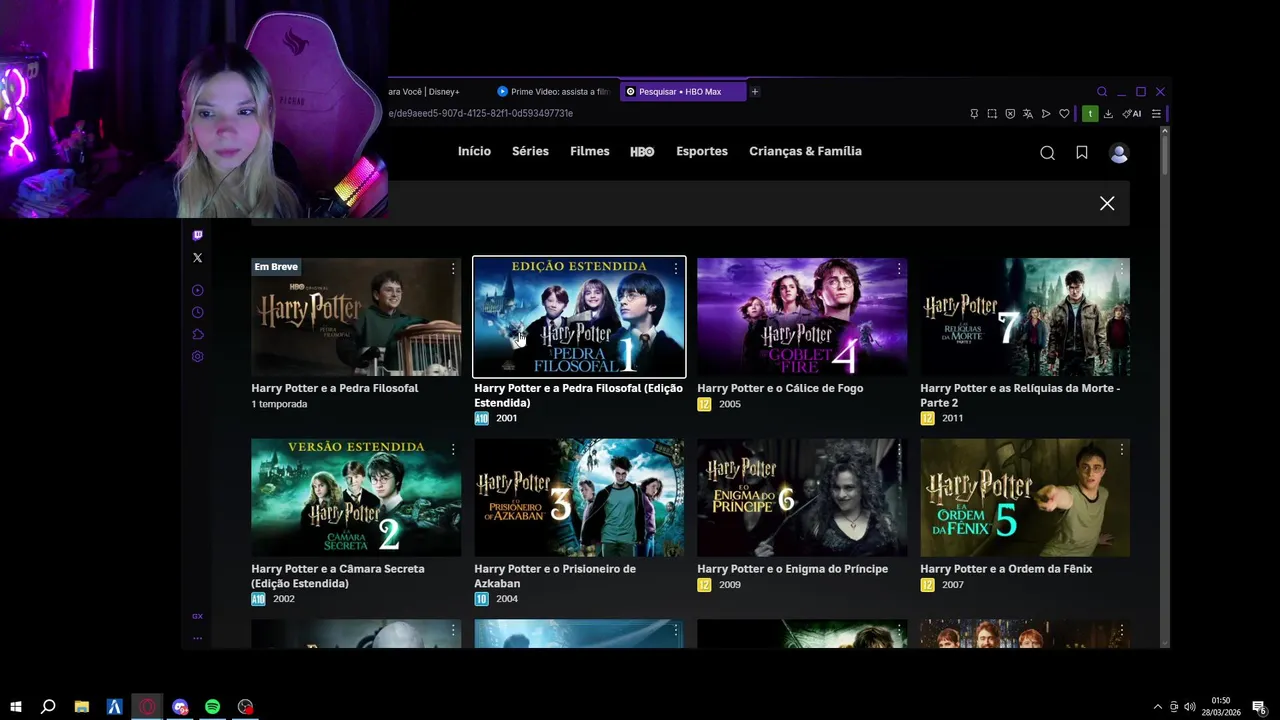
Task: Click the translate page icon
Action: [1028, 114]
